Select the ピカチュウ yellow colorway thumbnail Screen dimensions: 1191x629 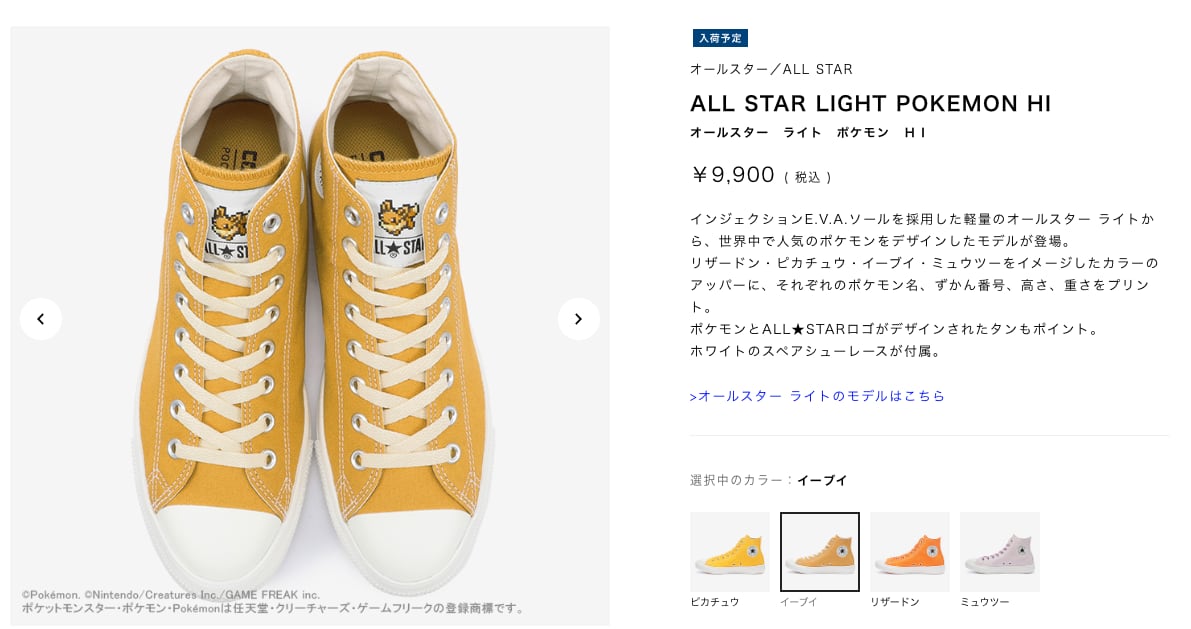(729, 551)
